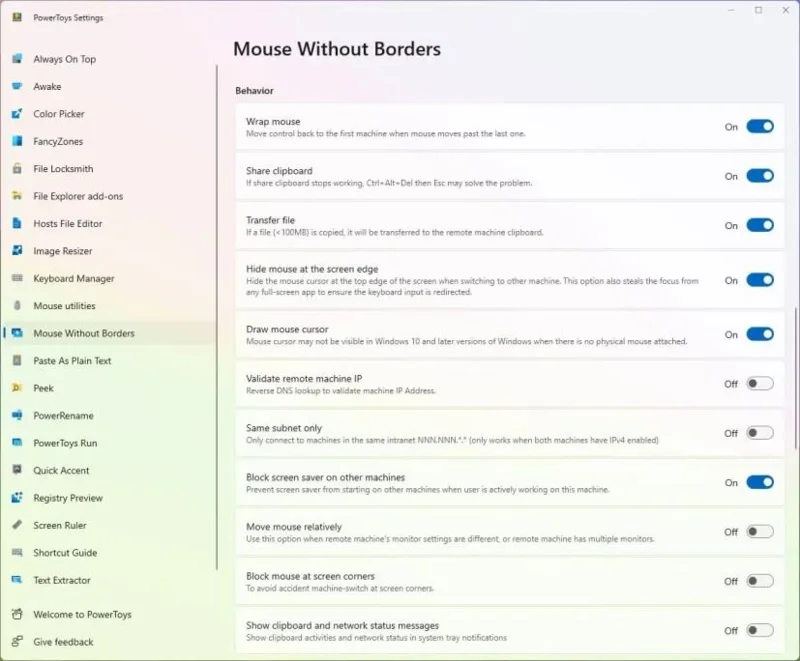Click the Mouse Without Borders sidebar icon
This screenshot has height=661, width=800.
click(17, 333)
